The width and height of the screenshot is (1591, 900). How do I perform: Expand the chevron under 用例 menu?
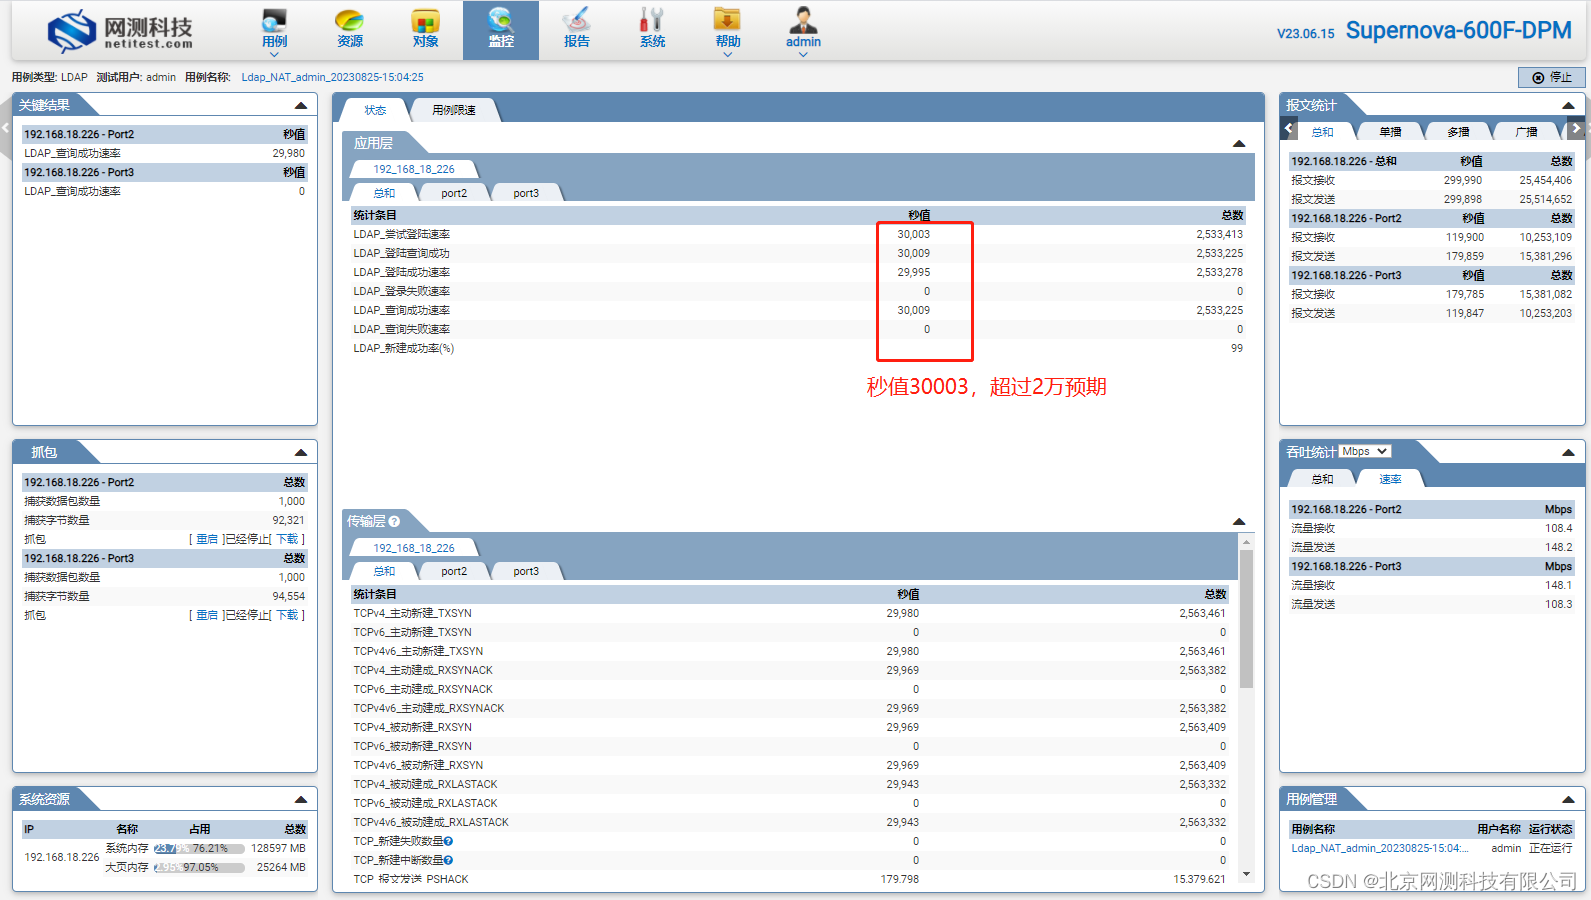(x=274, y=54)
